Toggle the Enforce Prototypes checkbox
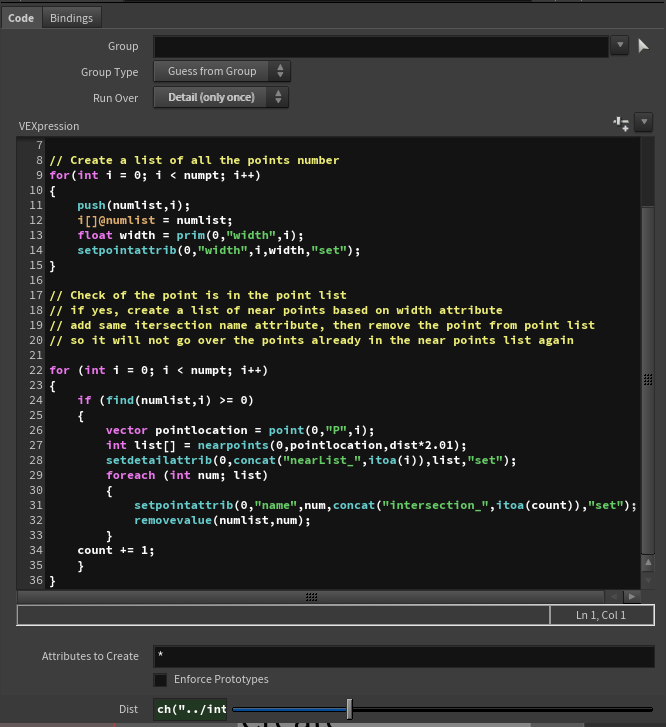666x727 pixels. [x=160, y=680]
